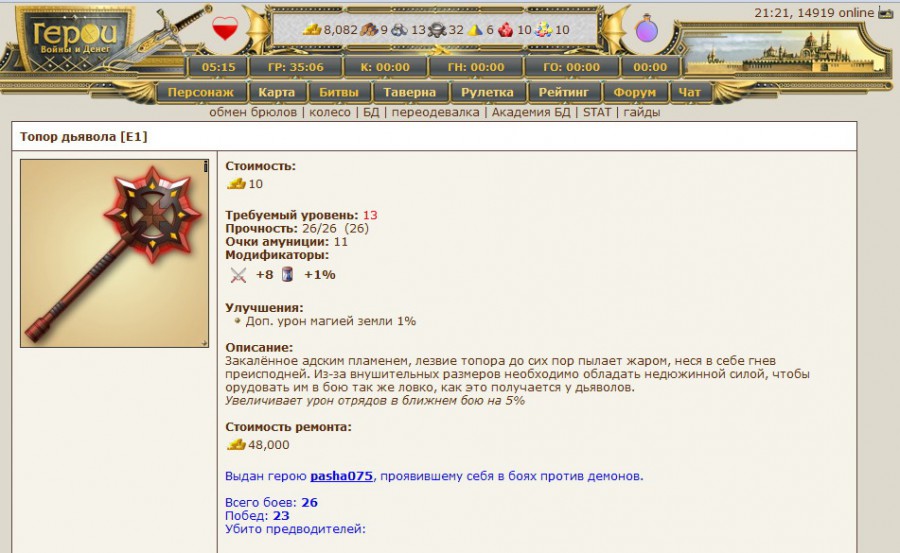Open the Академия БД link
This screenshot has height=553, width=900.
[x=534, y=112]
